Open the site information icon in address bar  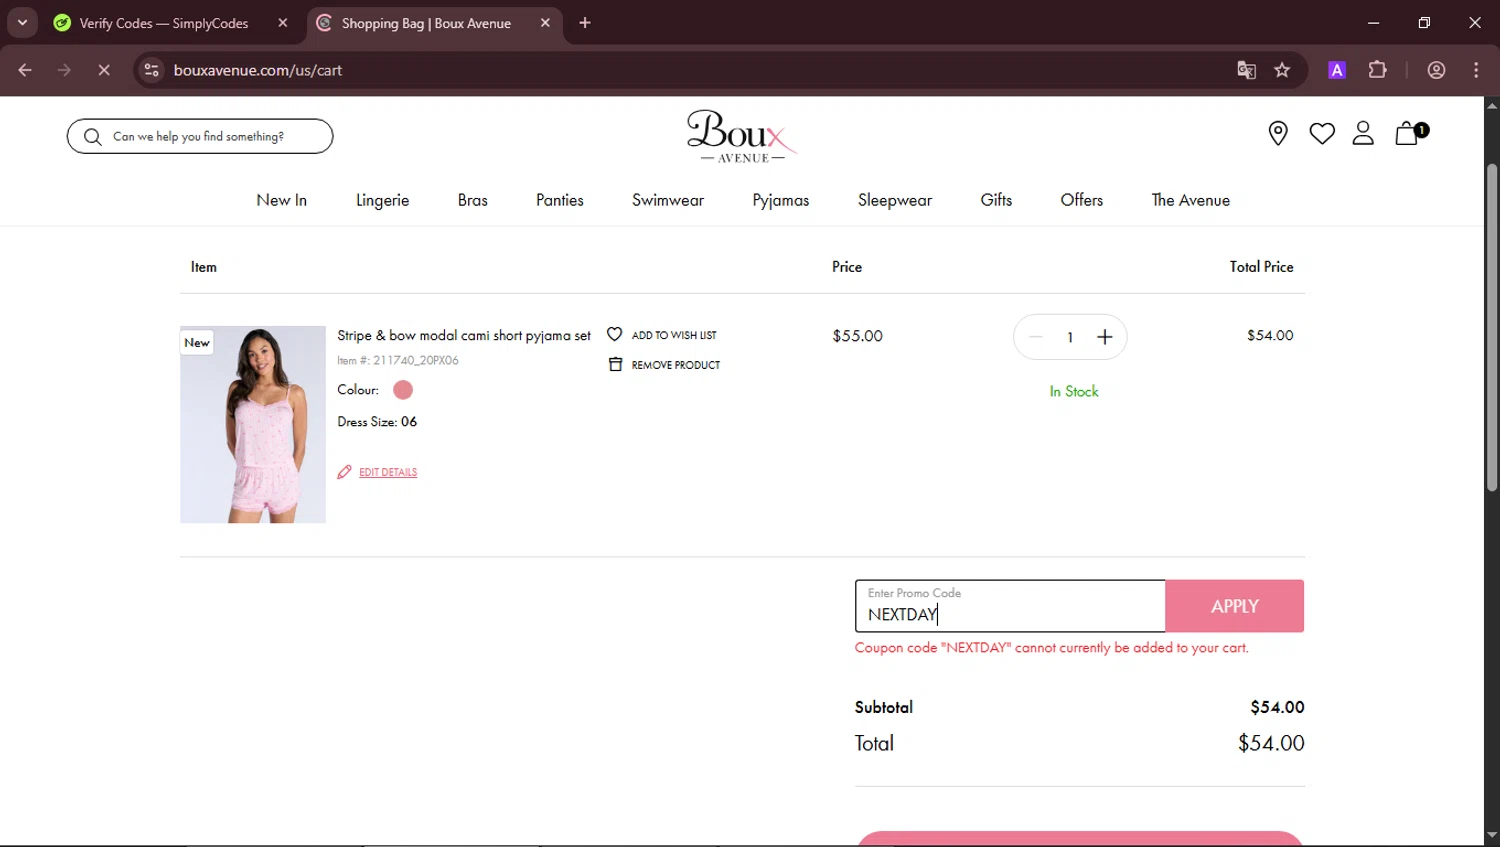coord(151,70)
